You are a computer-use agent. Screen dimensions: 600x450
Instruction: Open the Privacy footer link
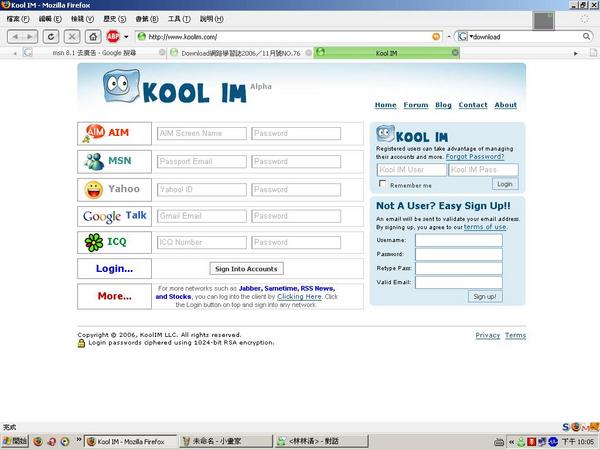click(488, 335)
